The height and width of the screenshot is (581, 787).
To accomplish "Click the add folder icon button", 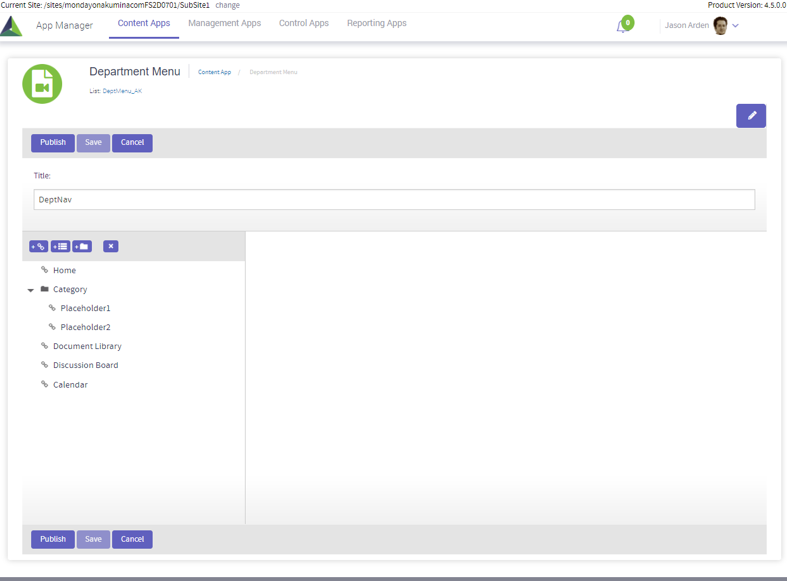I will coord(82,246).
